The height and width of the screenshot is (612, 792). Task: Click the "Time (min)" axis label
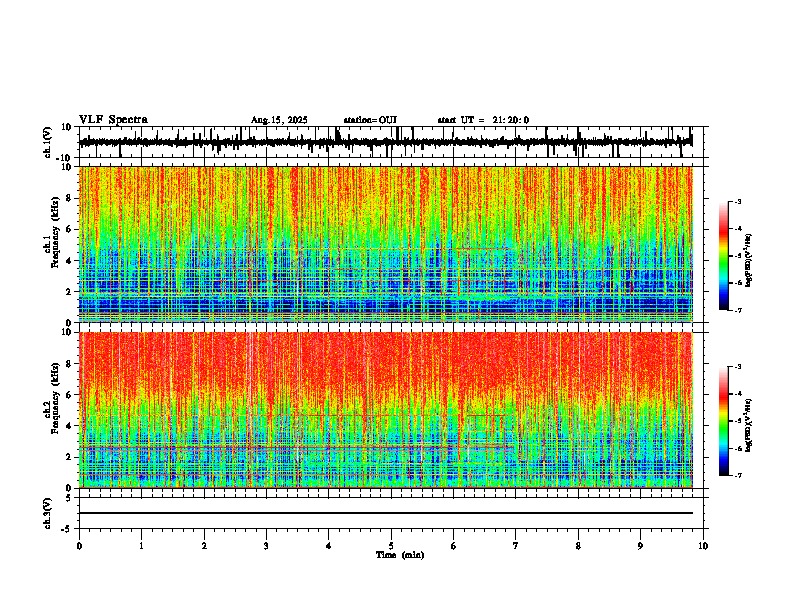pyautogui.click(x=400, y=555)
